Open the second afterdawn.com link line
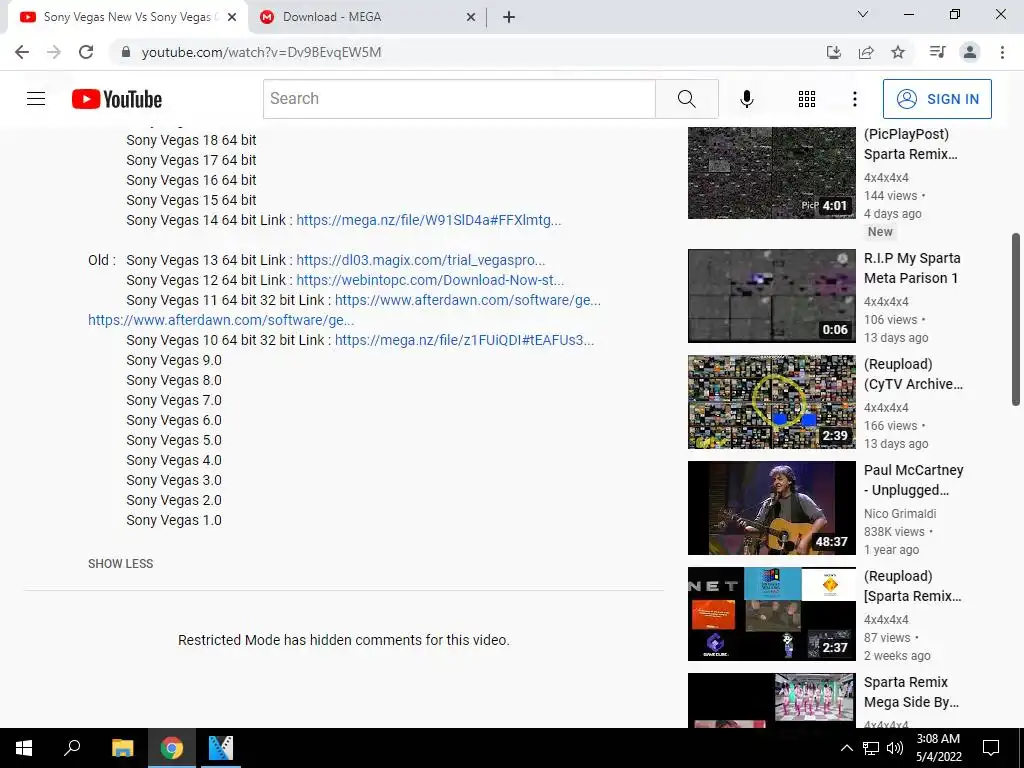 tap(221, 320)
